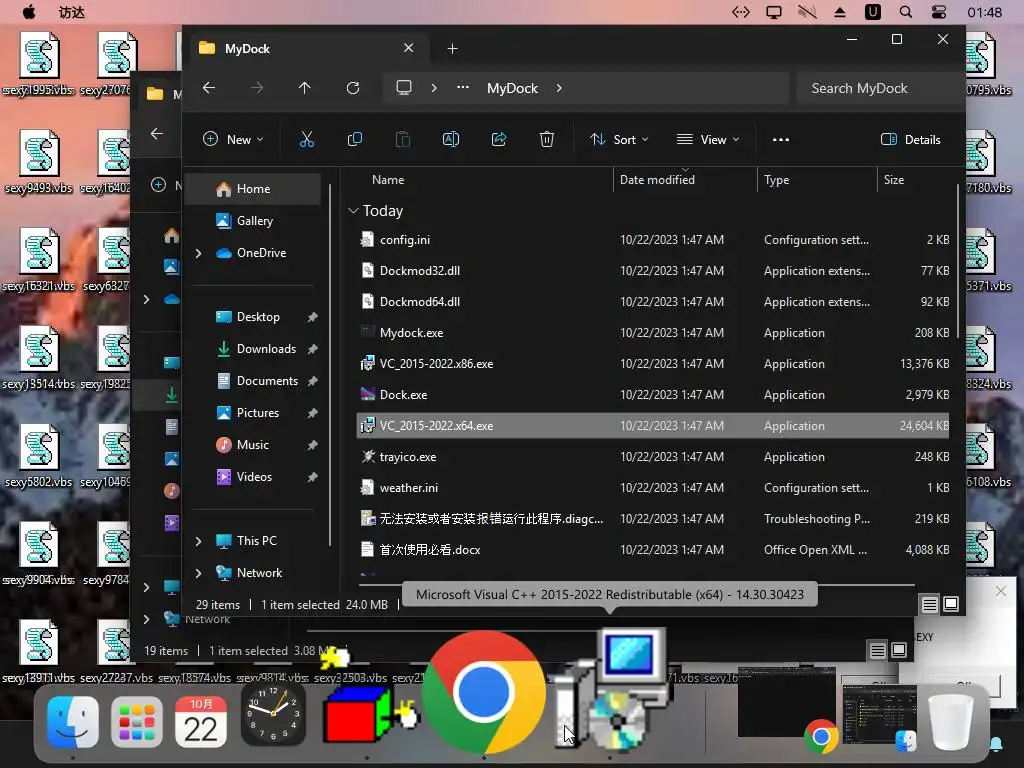
Task: Open the New dropdown menu
Action: tap(233, 139)
